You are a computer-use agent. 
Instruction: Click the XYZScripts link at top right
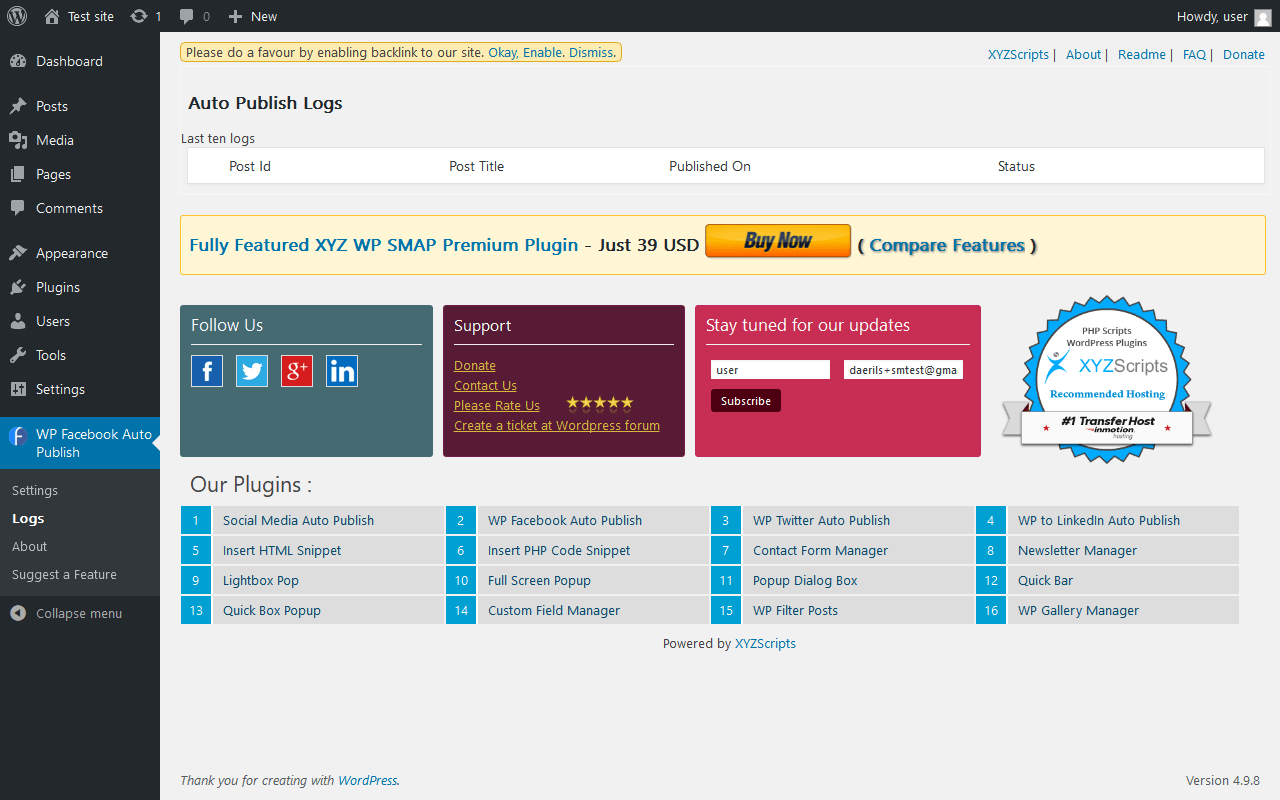[1019, 55]
